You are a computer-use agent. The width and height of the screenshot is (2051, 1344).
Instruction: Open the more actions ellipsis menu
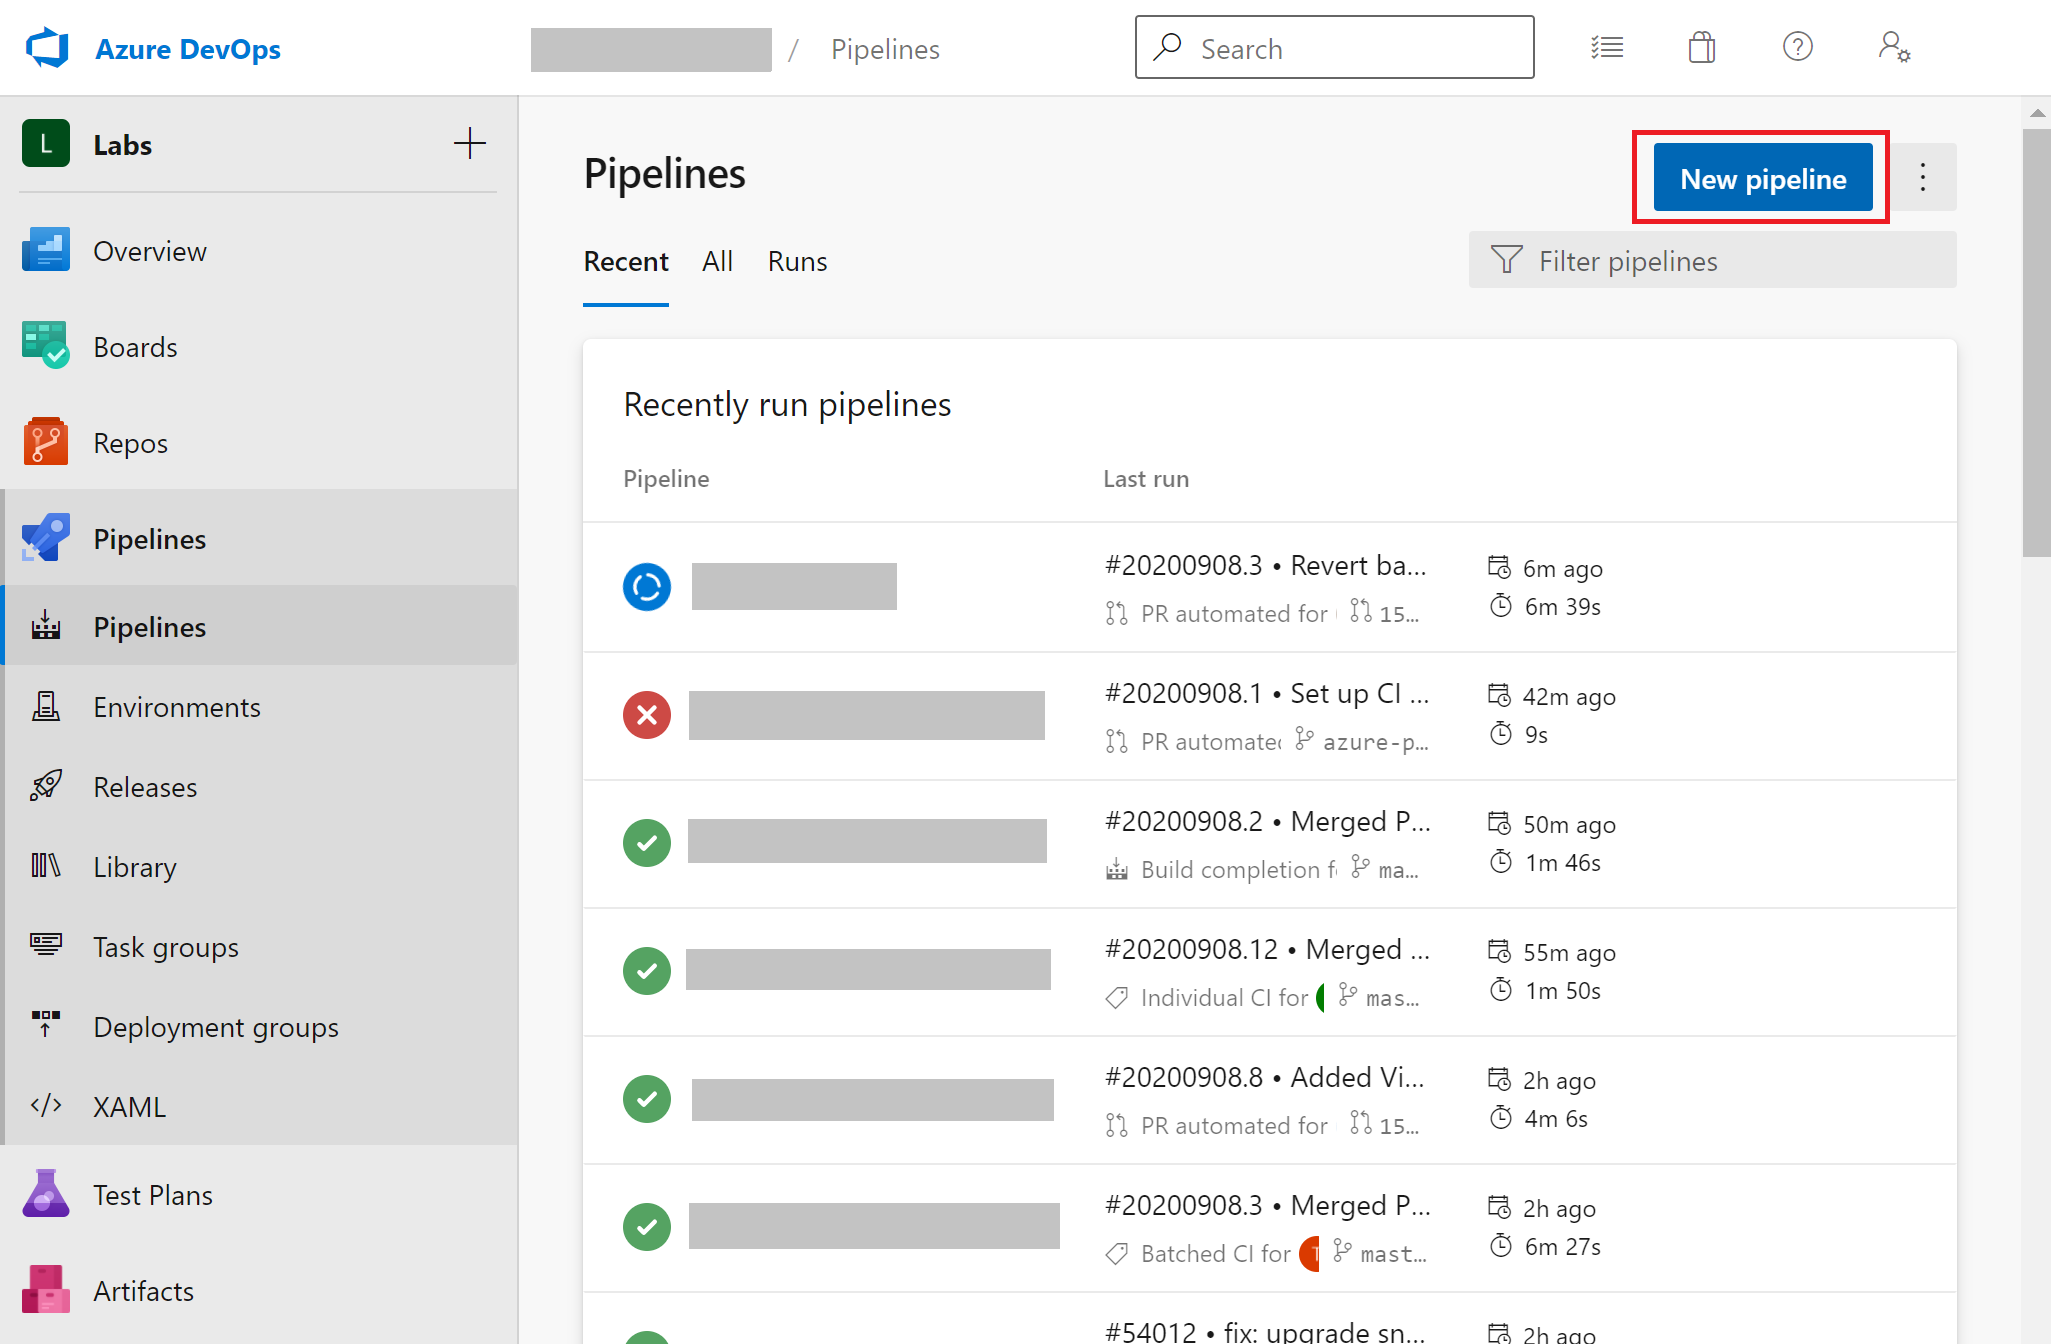pyautogui.click(x=1922, y=177)
